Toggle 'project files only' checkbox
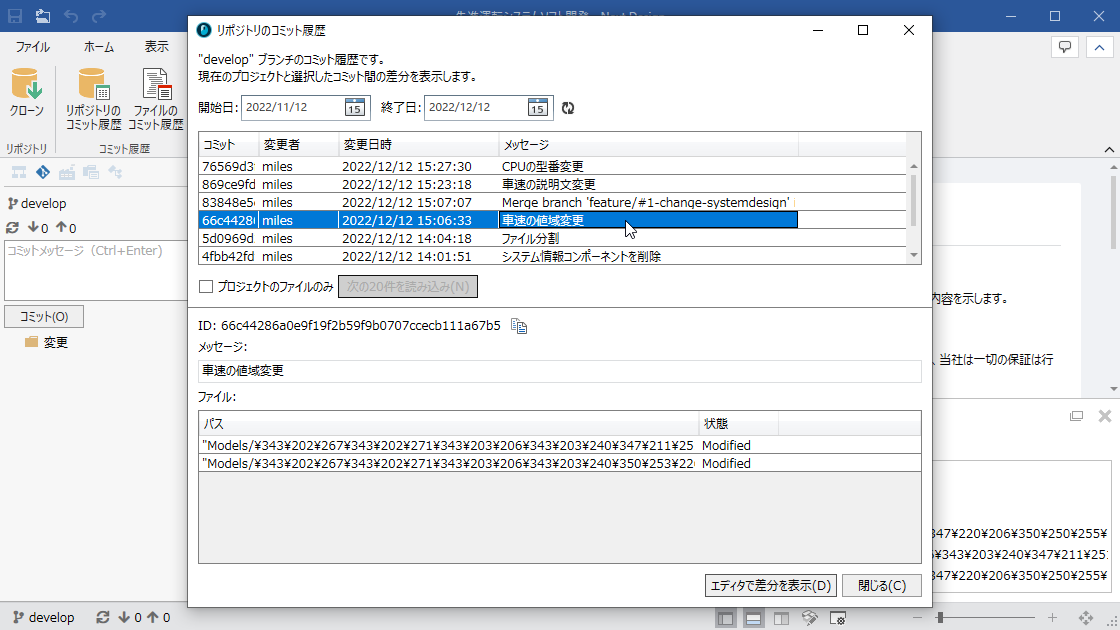This screenshot has width=1120, height=630. coord(206,286)
